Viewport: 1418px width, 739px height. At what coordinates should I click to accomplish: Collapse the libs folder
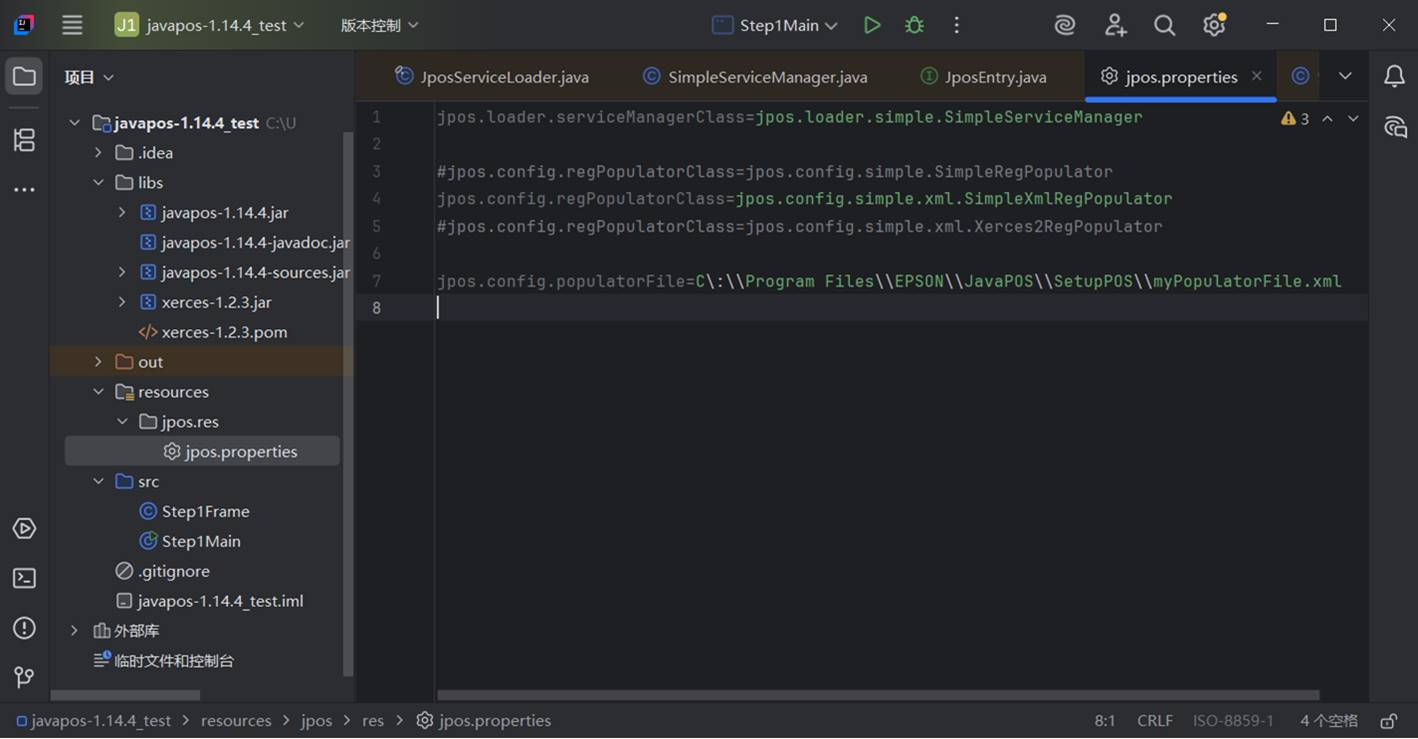[x=98, y=182]
